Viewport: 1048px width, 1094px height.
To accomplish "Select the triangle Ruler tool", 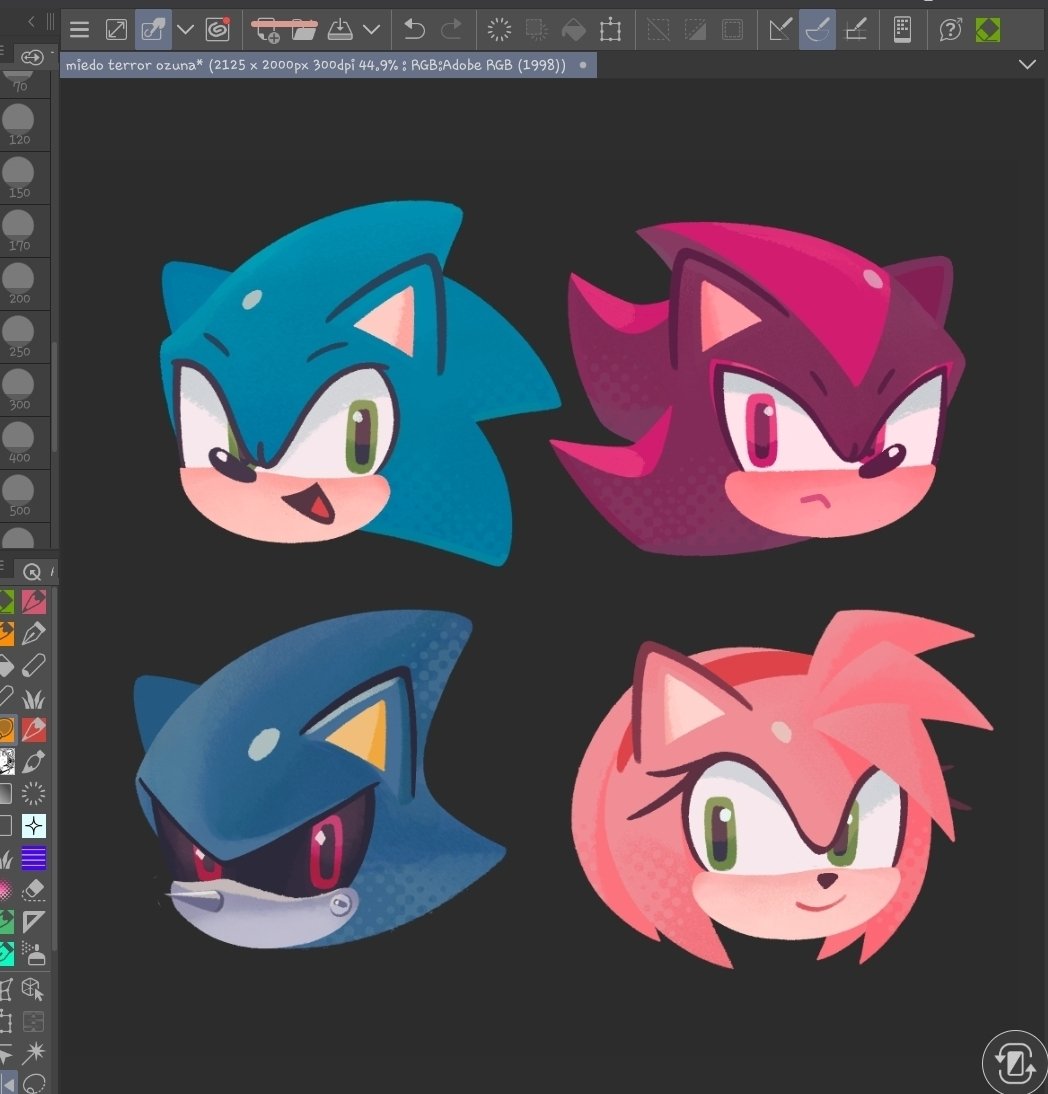I will click(x=33, y=922).
